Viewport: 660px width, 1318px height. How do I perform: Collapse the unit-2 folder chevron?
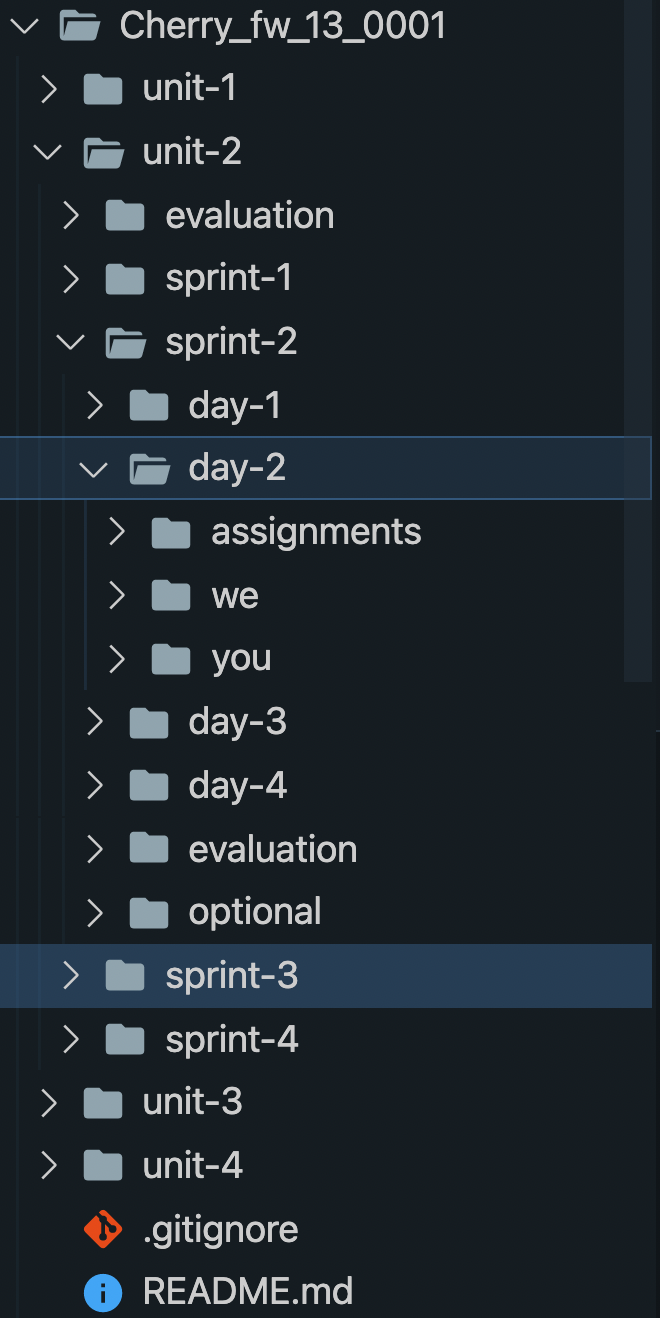[47, 152]
